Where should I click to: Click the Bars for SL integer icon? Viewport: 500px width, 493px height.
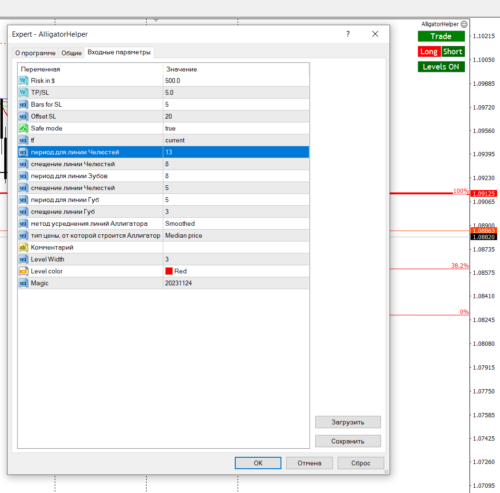point(23,105)
